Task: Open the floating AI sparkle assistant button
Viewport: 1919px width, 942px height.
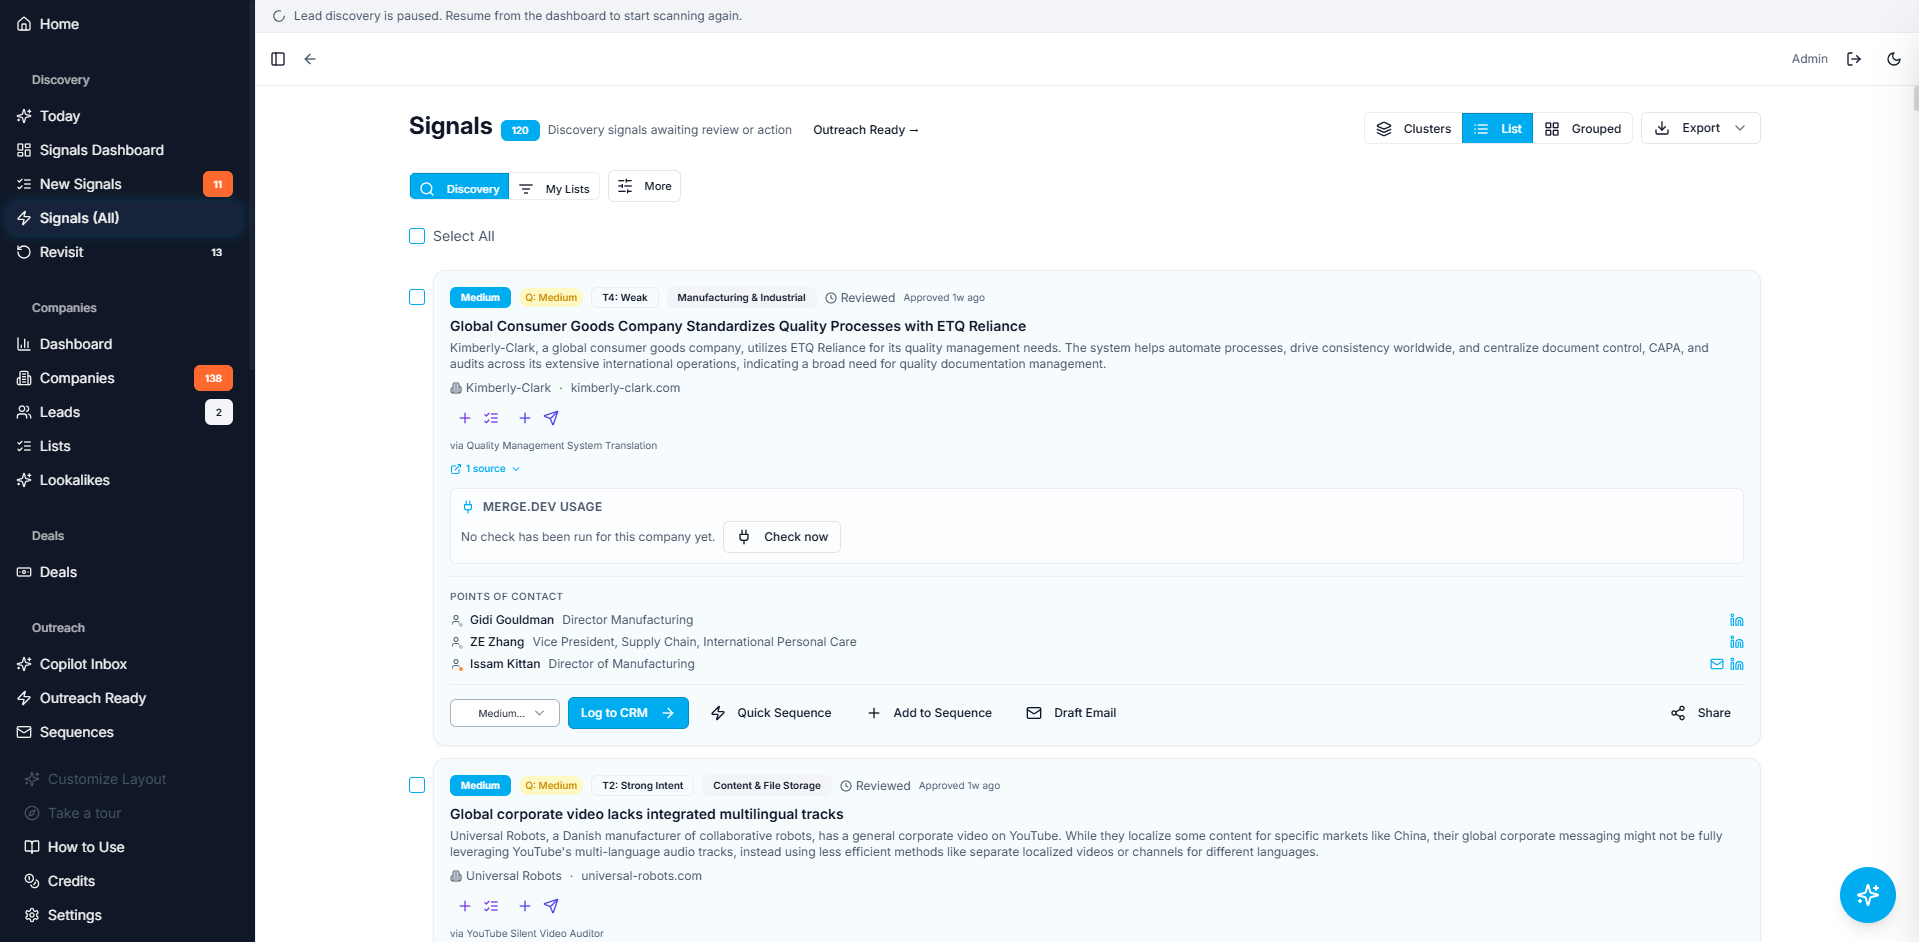Action: (1868, 895)
